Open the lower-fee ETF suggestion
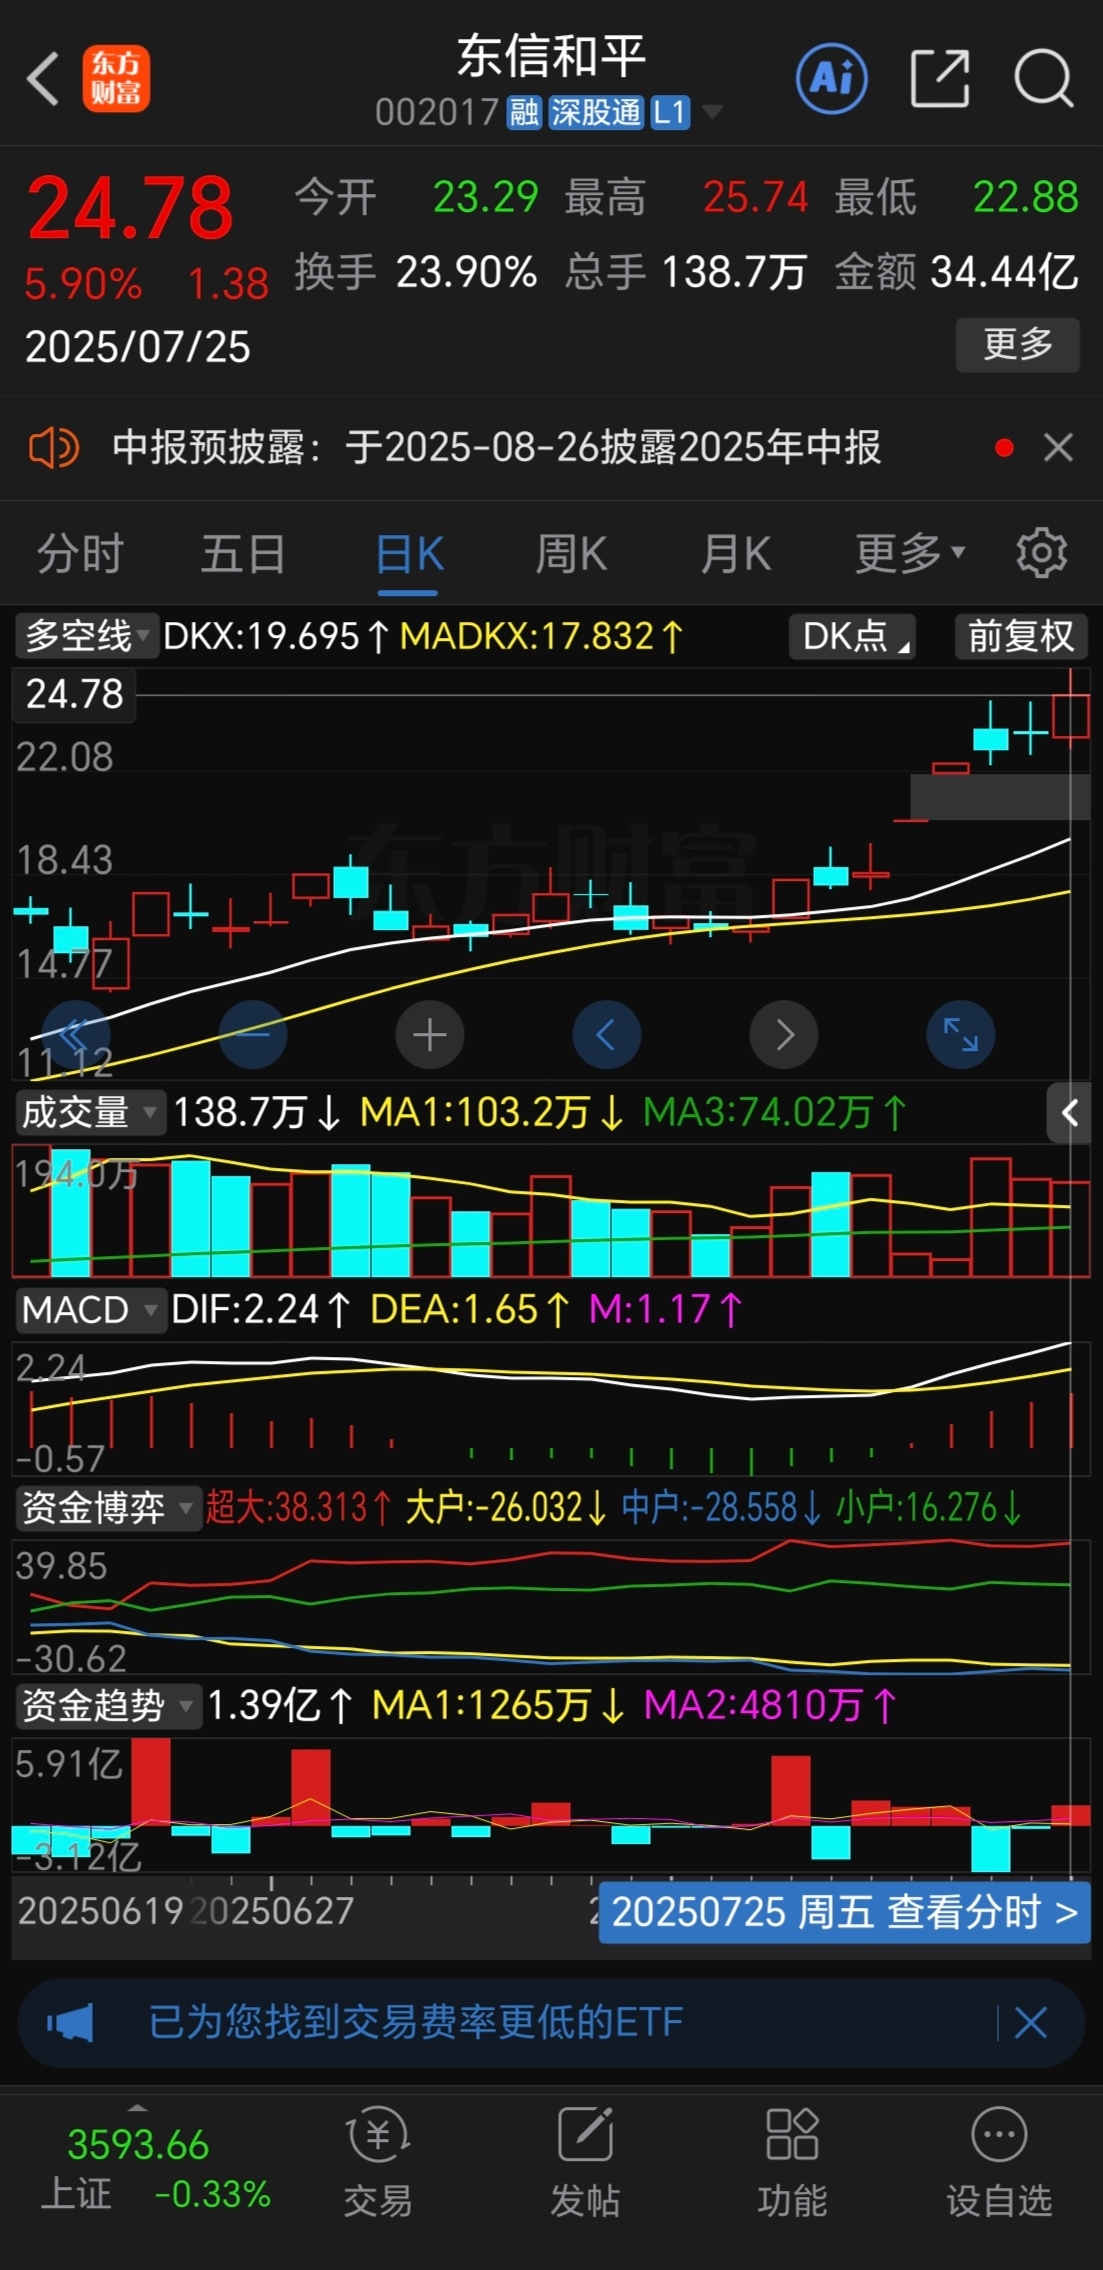1103x2270 pixels. click(x=415, y=2023)
